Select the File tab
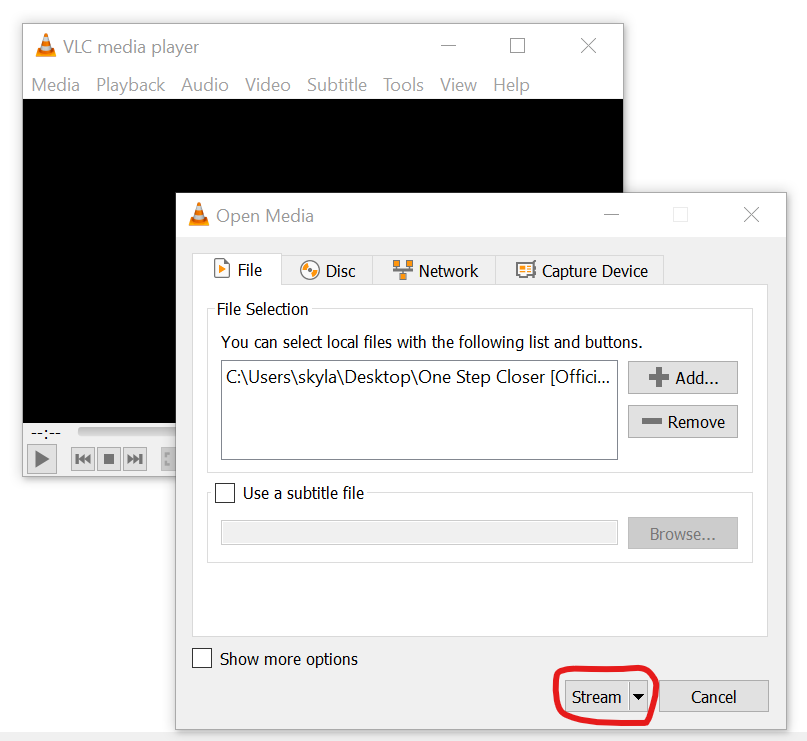 (237, 269)
